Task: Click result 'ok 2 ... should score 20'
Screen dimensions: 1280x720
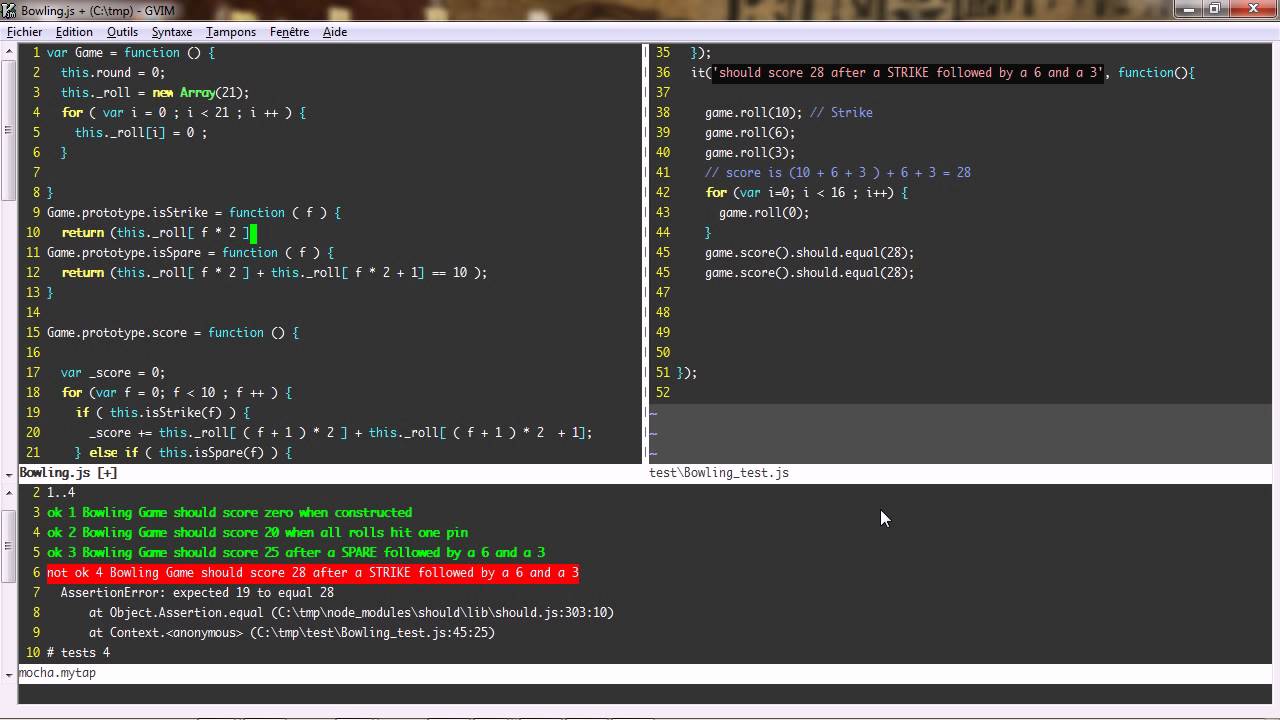Action: coord(257,533)
